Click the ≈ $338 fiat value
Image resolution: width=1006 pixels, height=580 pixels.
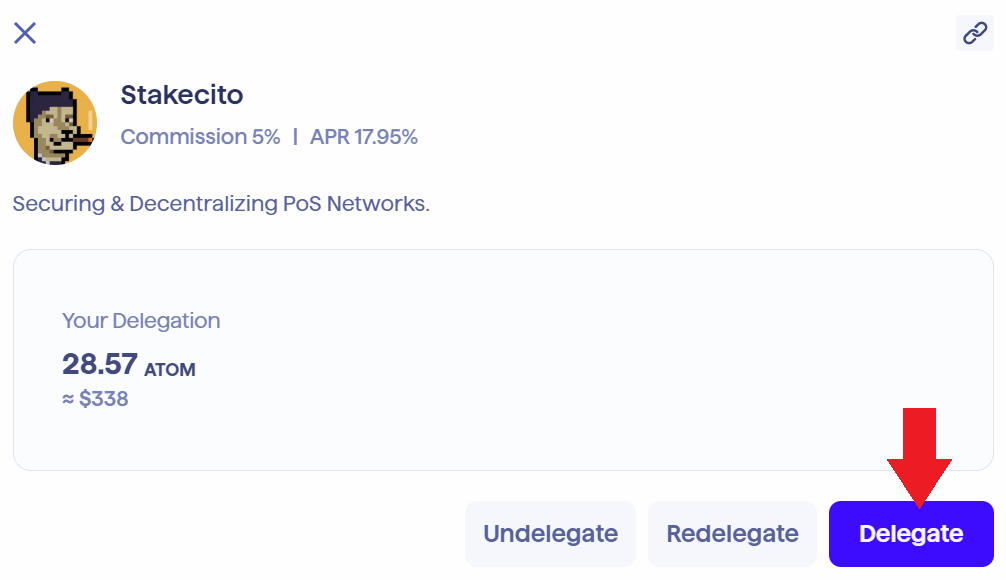(95, 400)
